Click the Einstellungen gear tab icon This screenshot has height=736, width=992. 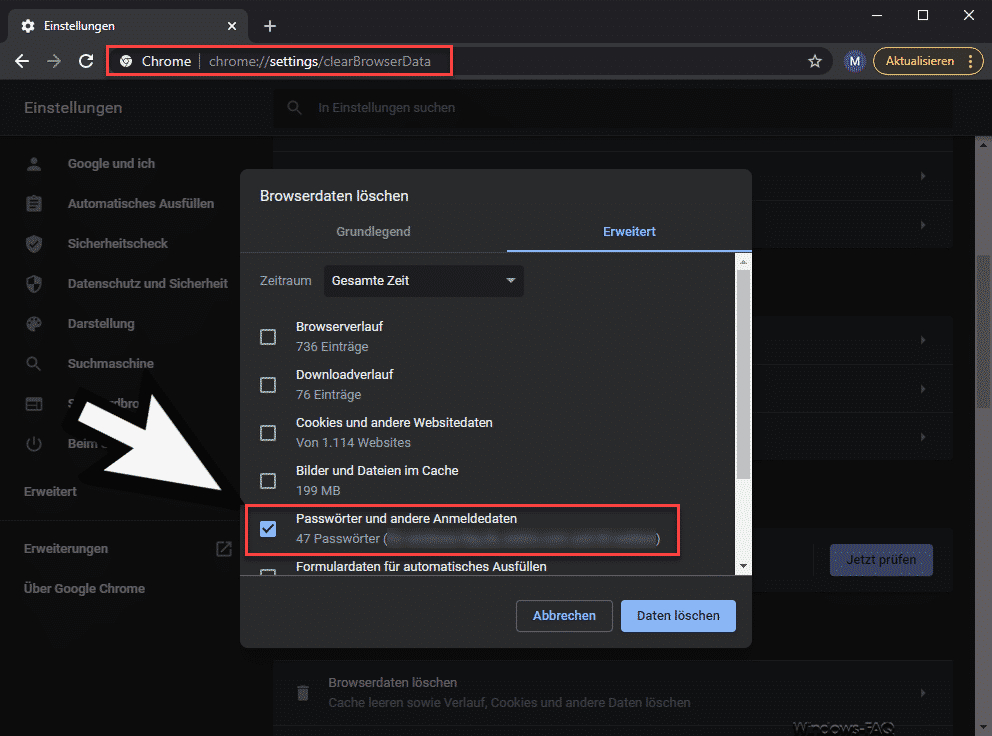pyautogui.click(x=28, y=26)
